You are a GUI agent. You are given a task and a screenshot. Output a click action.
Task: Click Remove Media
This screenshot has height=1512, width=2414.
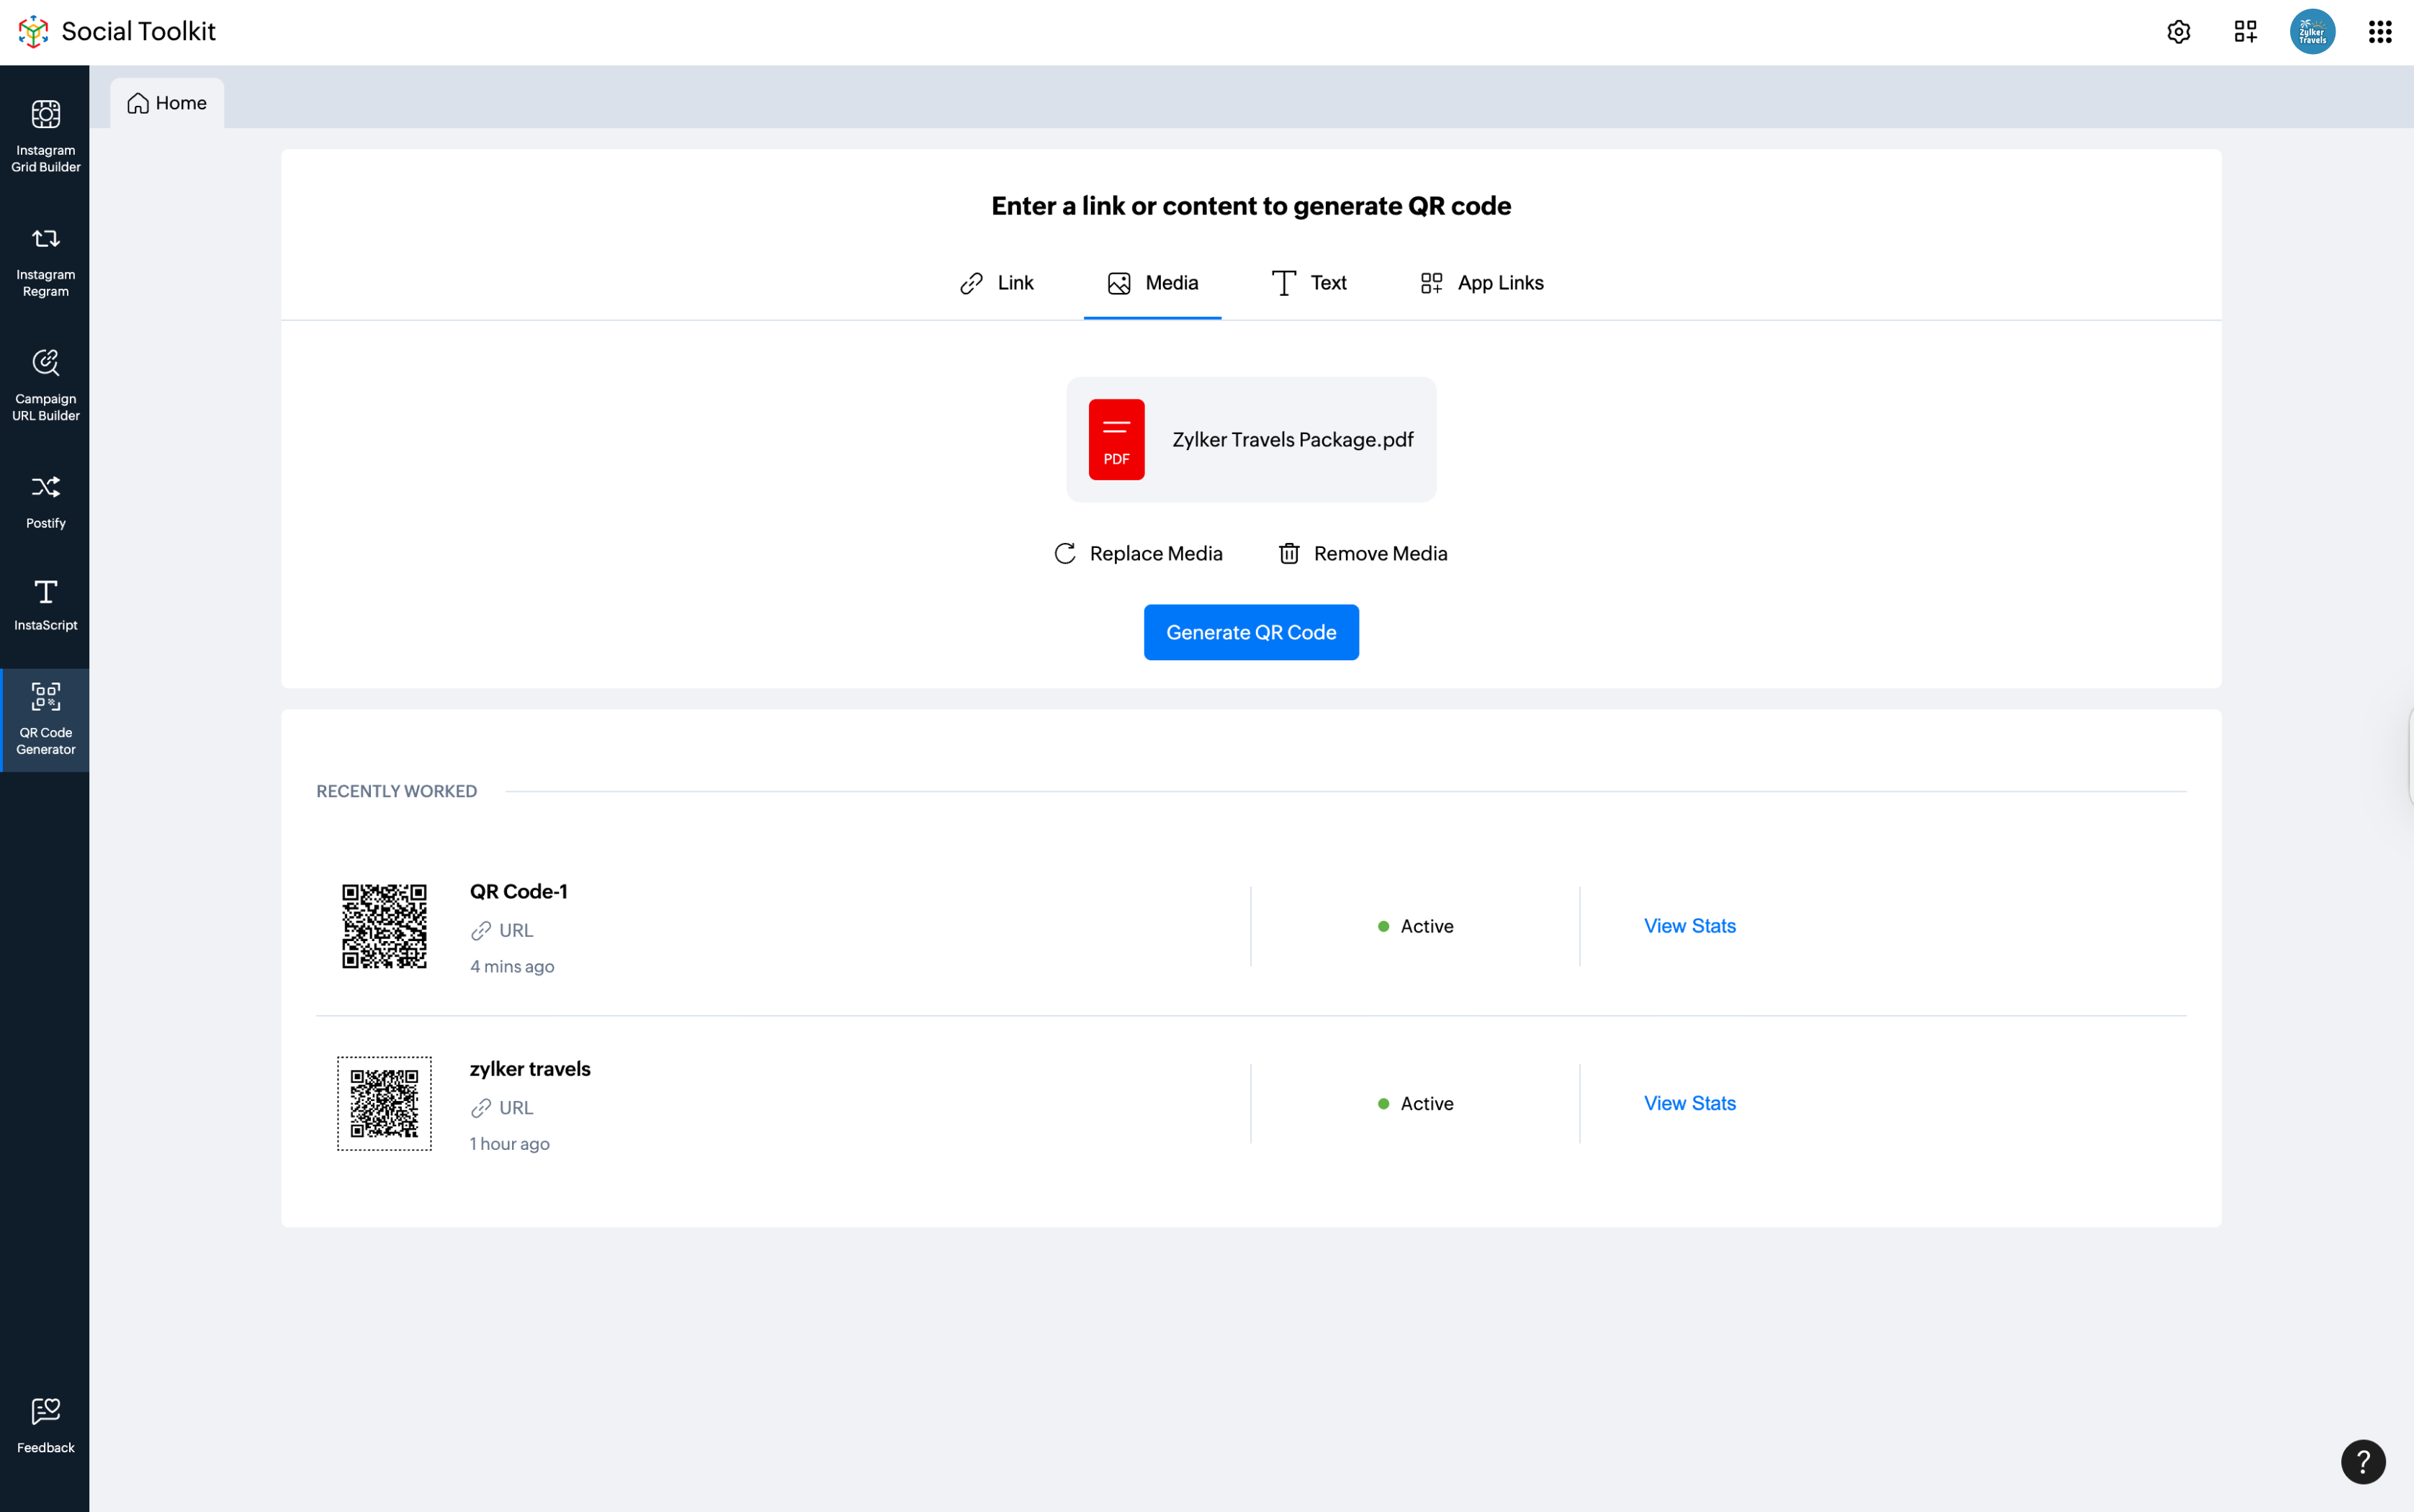point(1362,553)
